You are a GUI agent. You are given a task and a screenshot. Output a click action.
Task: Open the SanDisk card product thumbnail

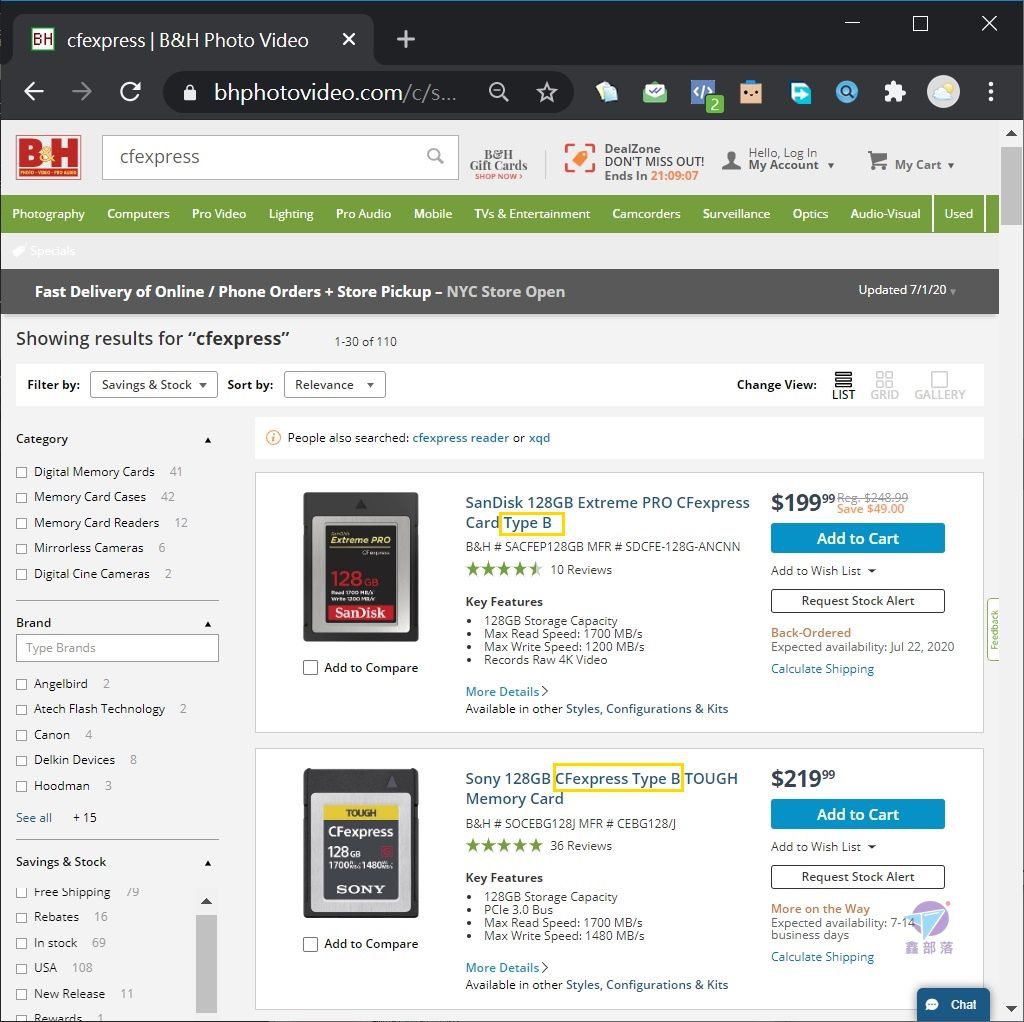point(360,567)
